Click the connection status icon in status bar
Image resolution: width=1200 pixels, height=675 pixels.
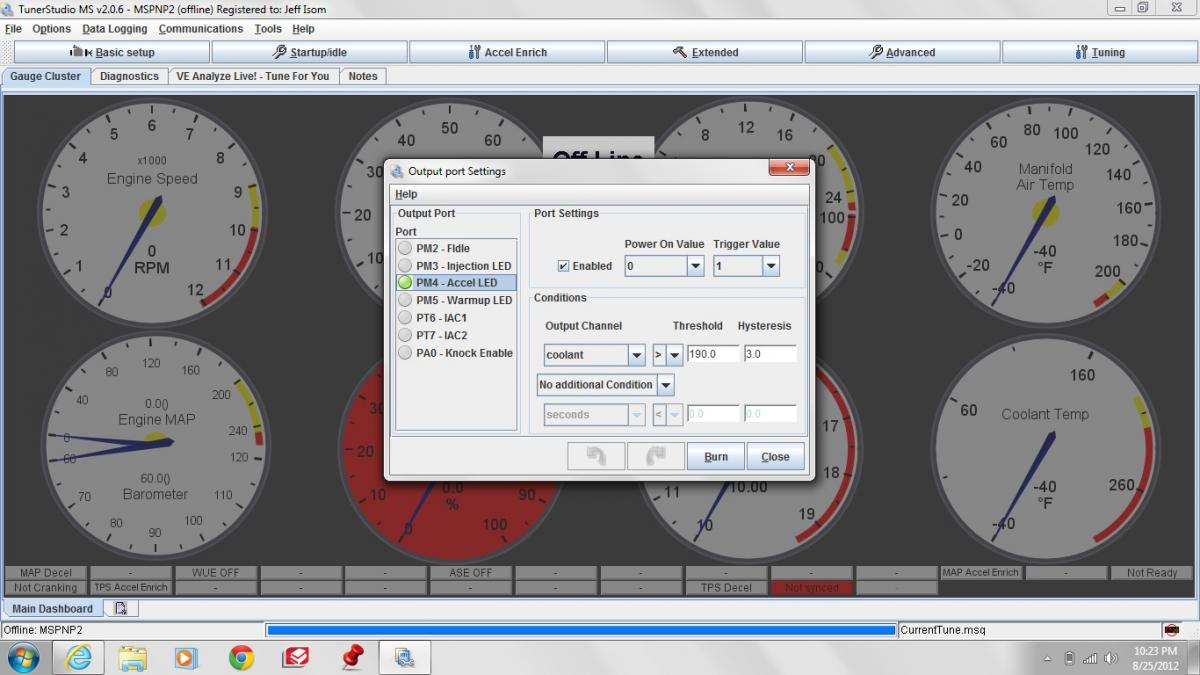pyautogui.click(x=1170, y=630)
